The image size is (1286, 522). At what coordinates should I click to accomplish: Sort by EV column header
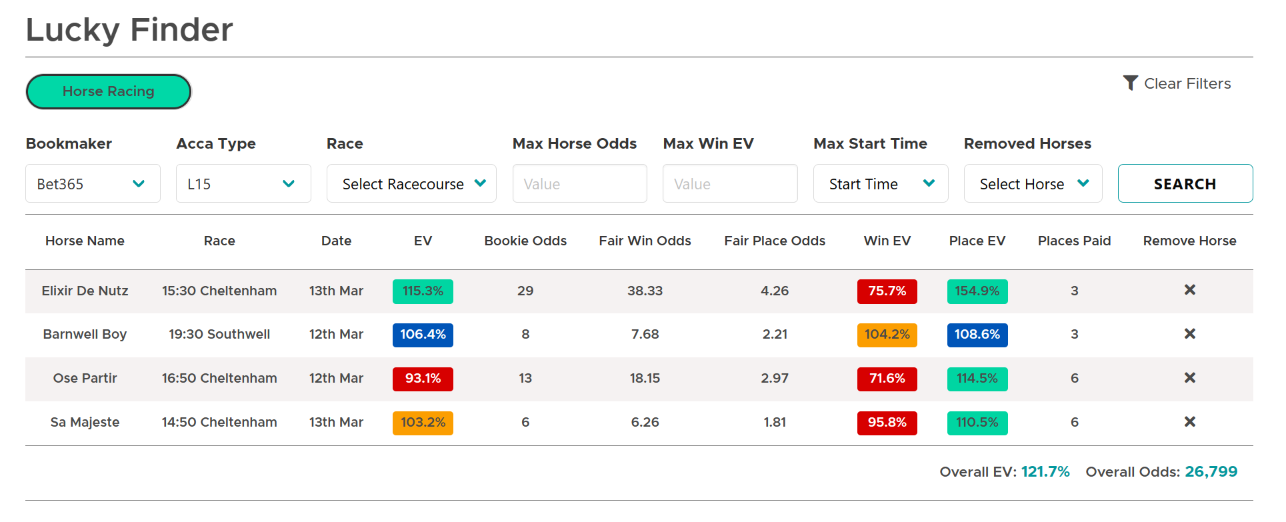(423, 241)
